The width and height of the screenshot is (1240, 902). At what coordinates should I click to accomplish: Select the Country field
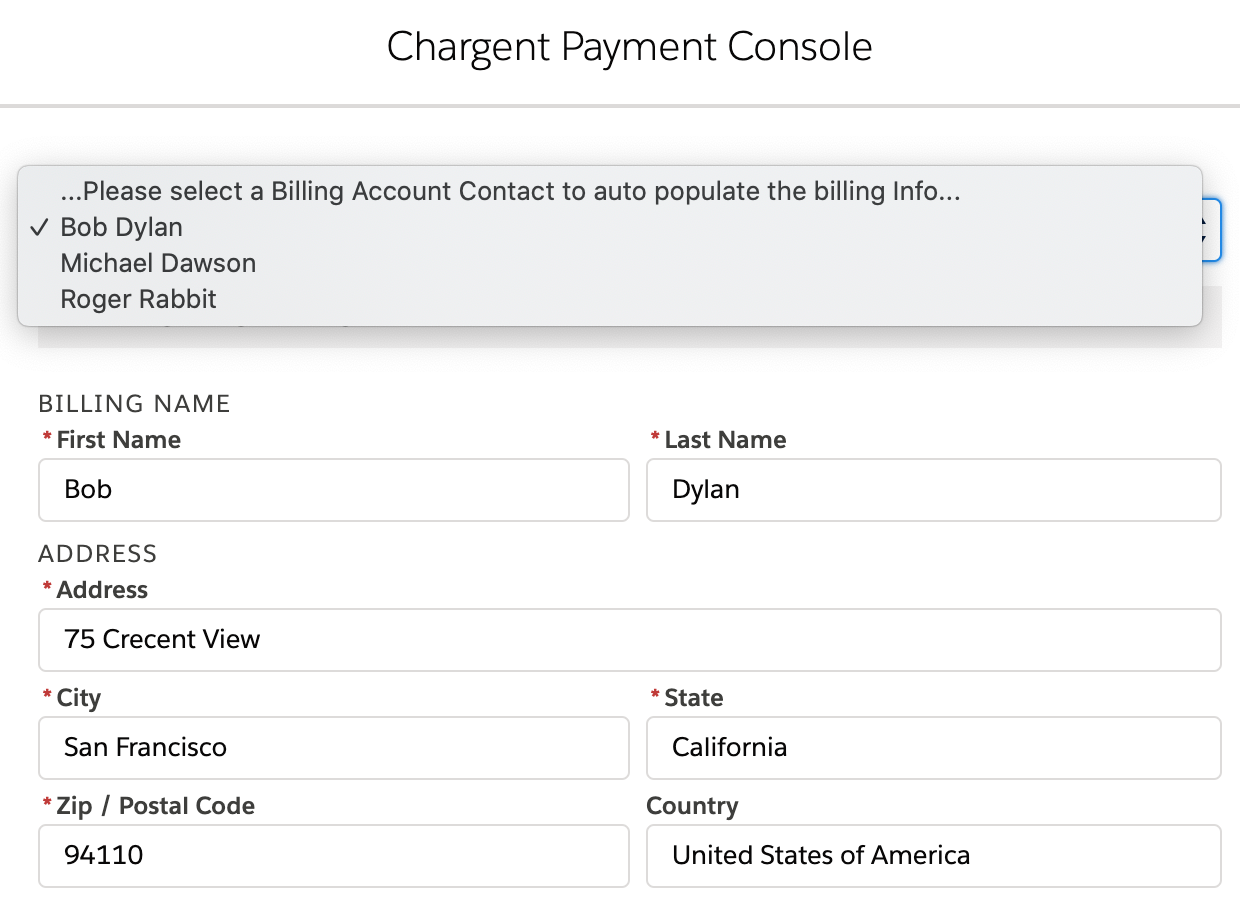[x=933, y=856]
